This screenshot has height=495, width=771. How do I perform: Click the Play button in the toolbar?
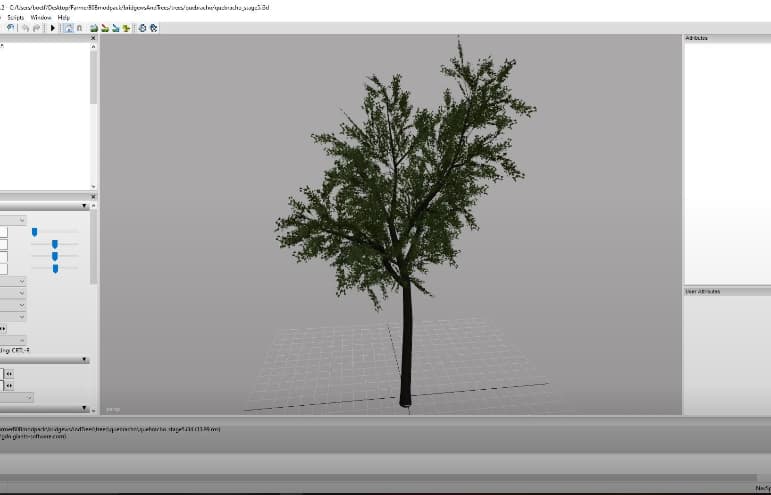[53, 28]
